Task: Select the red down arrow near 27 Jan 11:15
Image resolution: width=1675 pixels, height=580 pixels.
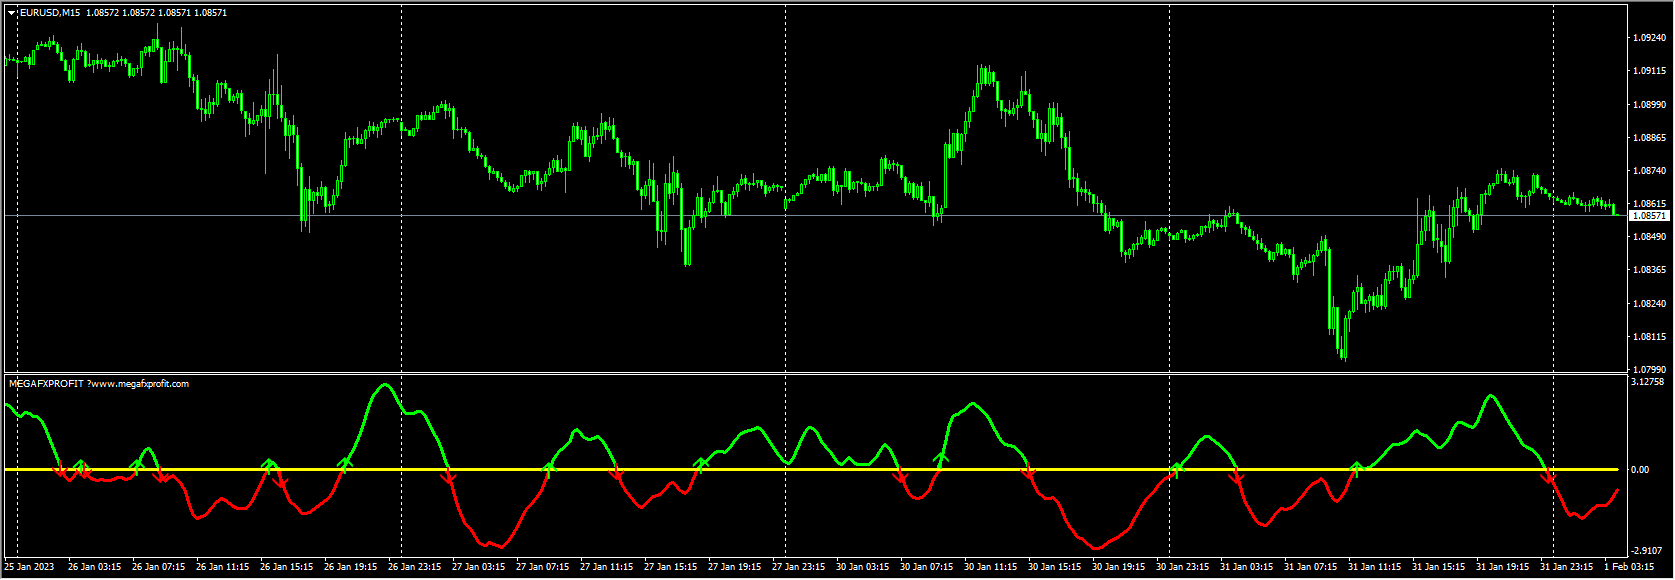Action: coord(616,477)
